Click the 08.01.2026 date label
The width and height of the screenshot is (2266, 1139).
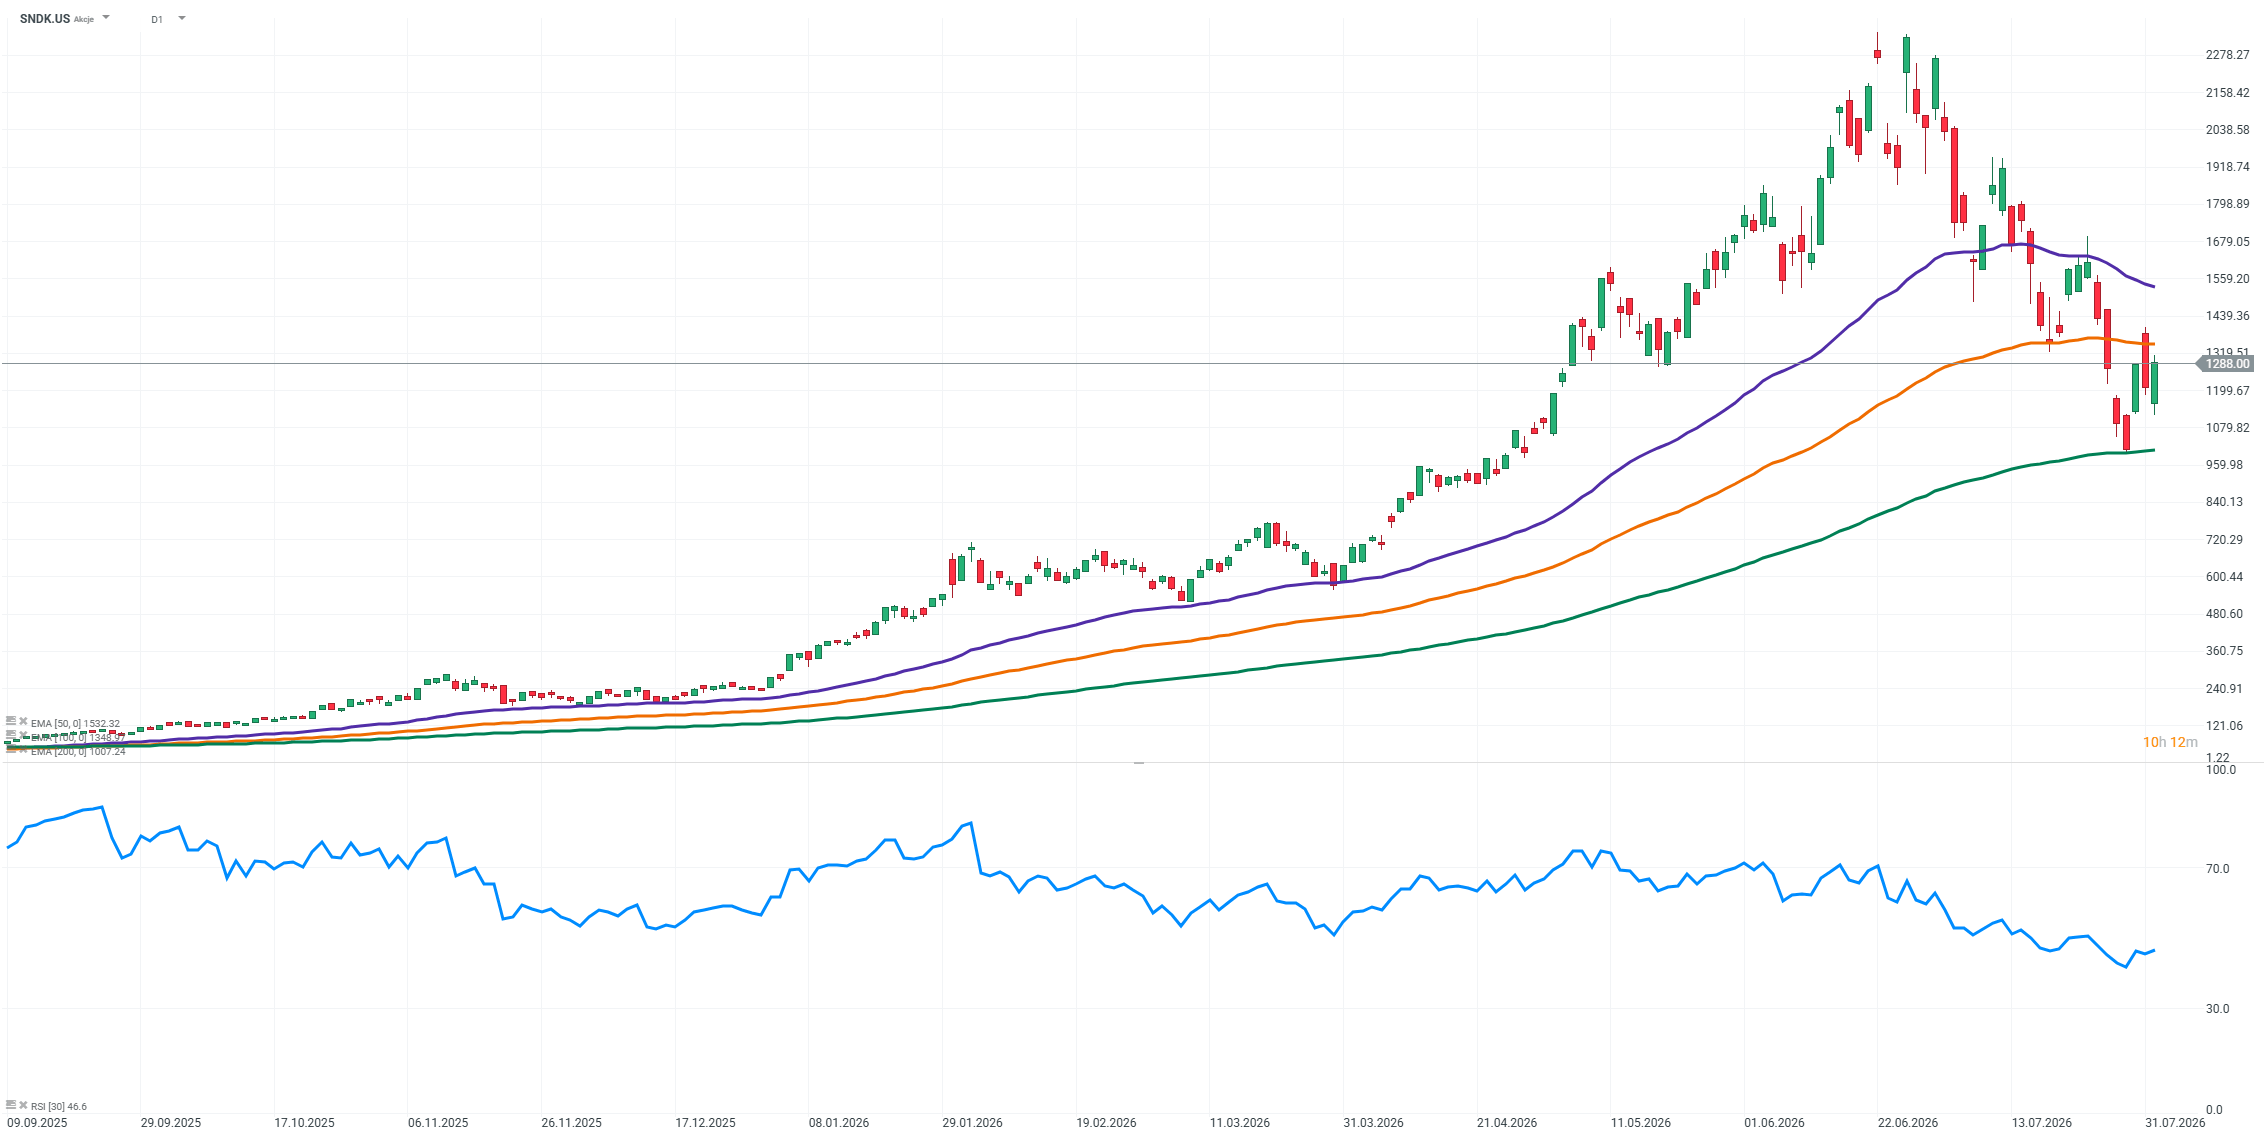point(839,1123)
